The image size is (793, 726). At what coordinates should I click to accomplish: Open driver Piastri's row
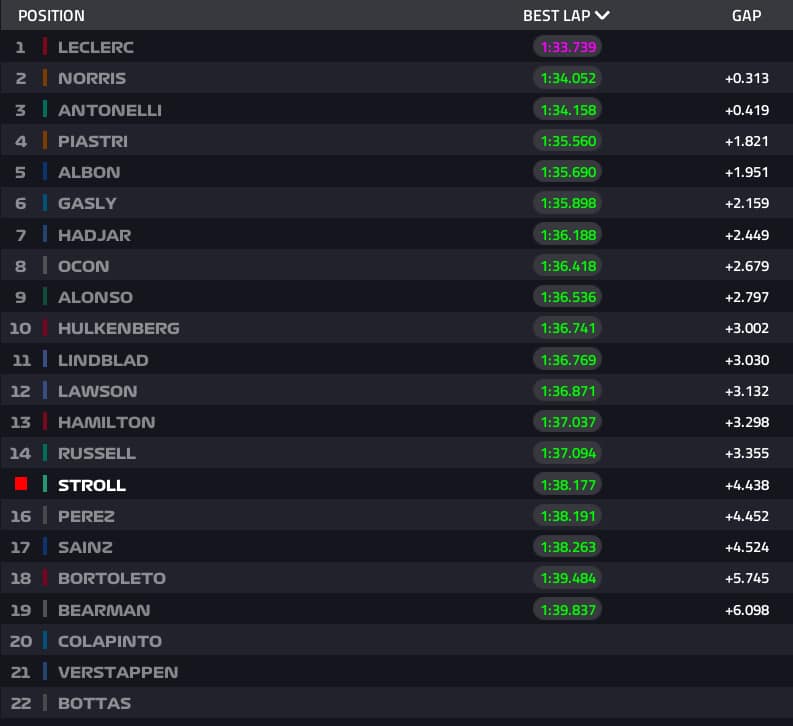tap(92, 141)
